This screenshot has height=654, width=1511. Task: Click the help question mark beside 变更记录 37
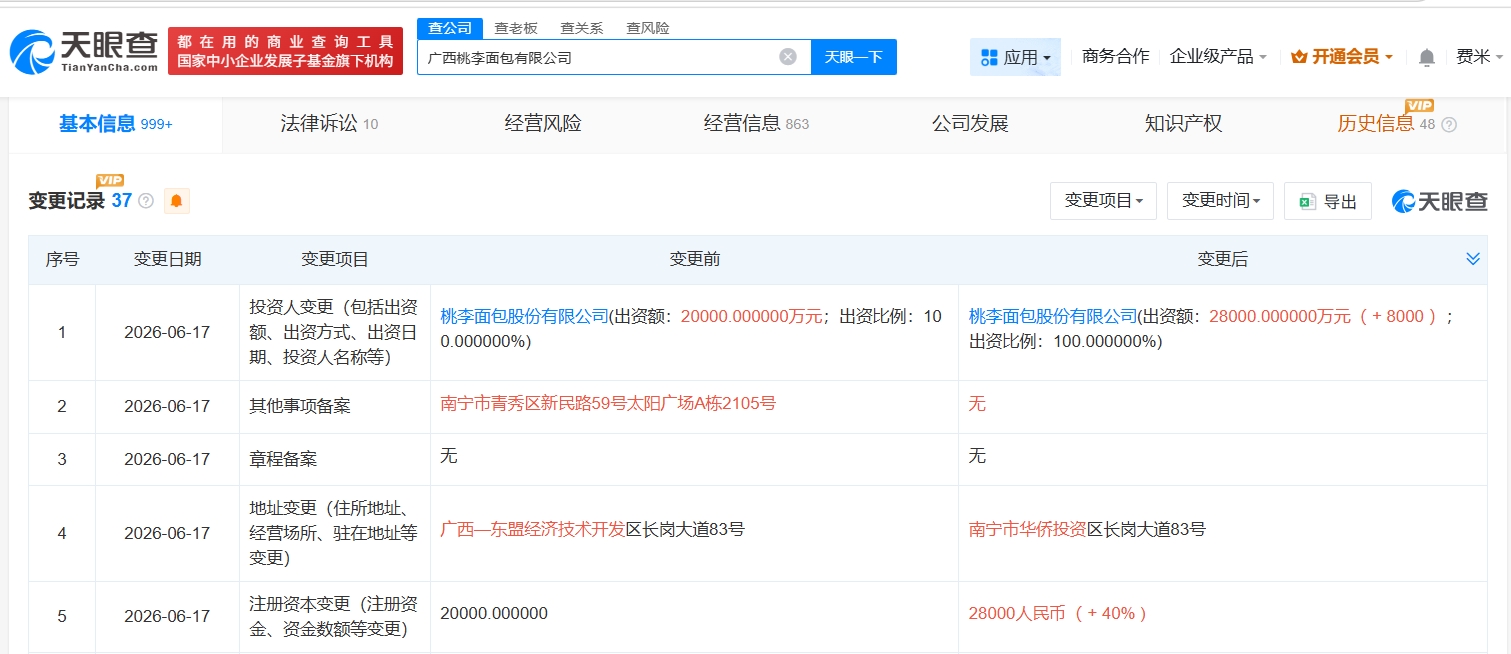146,201
